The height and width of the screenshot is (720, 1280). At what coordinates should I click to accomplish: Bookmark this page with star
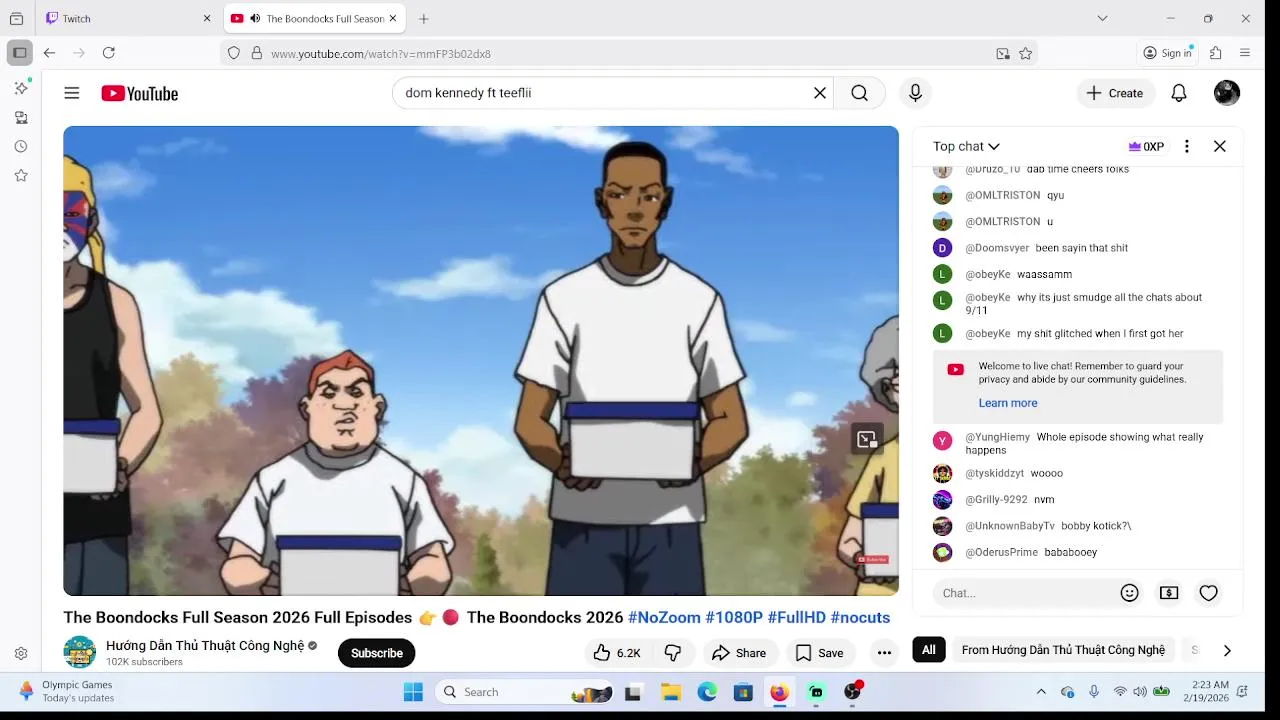click(1025, 53)
